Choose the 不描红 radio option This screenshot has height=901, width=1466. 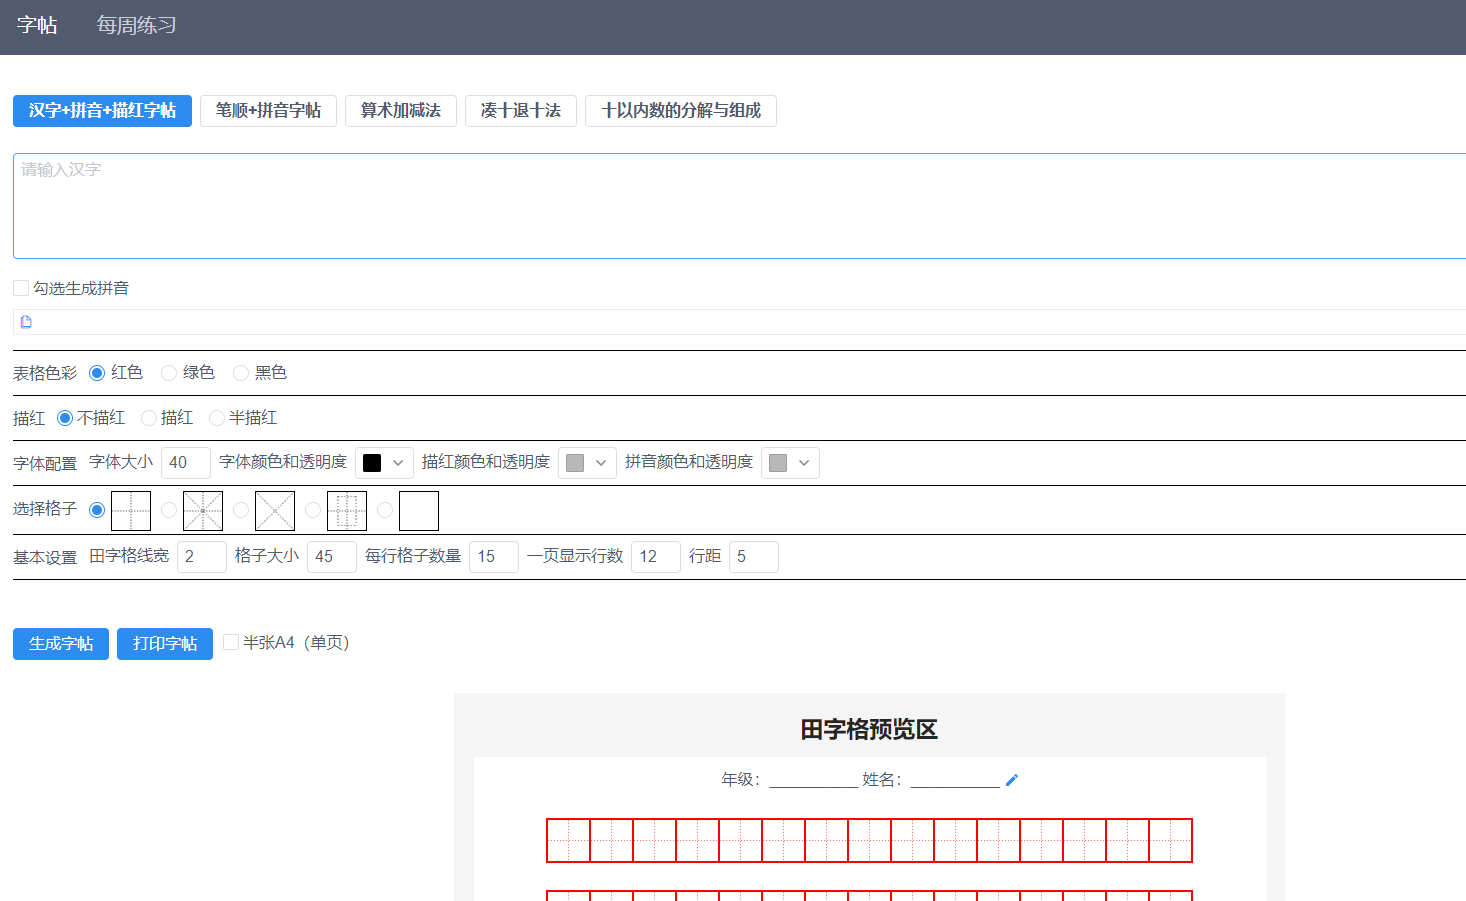65,418
